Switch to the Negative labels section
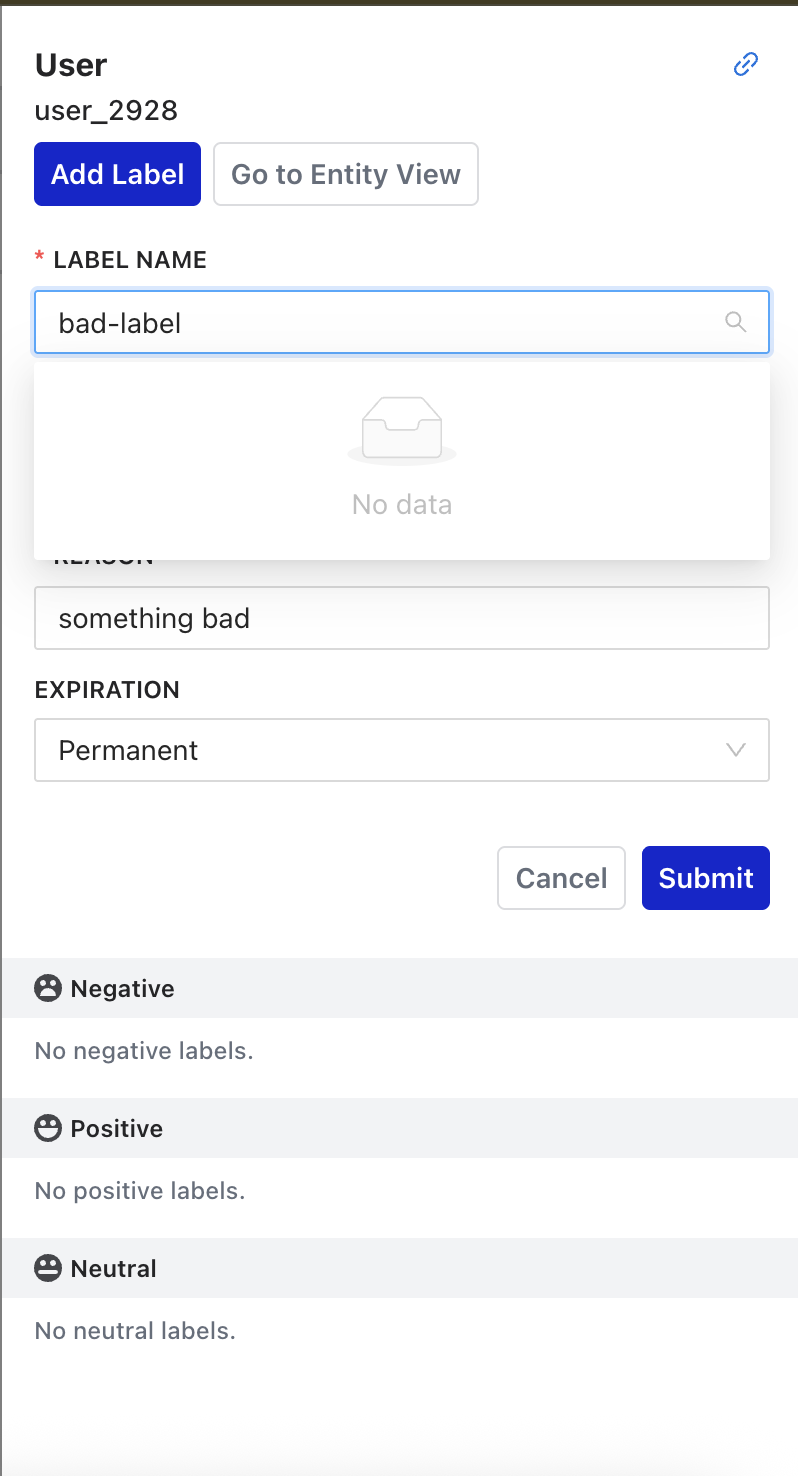Image resolution: width=798 pixels, height=1476 pixels. click(x=122, y=987)
